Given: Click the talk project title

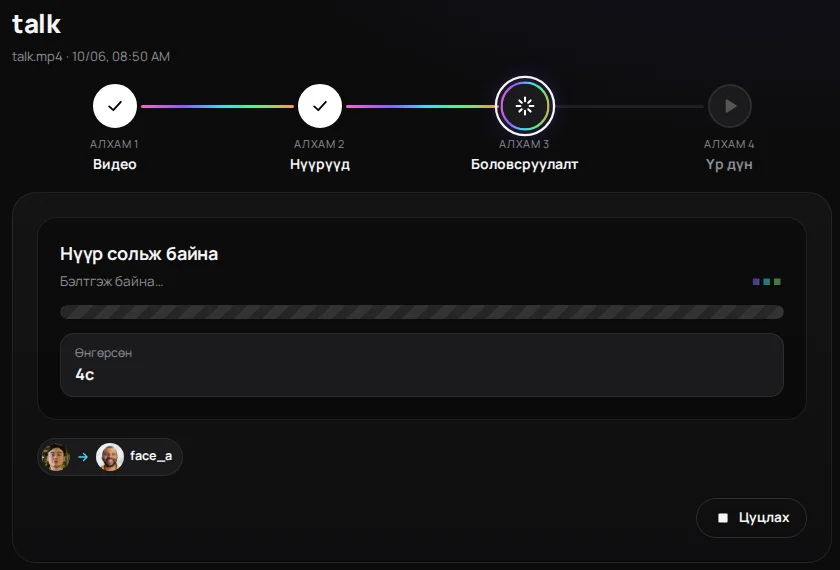Looking at the screenshot, I should click(x=36, y=24).
